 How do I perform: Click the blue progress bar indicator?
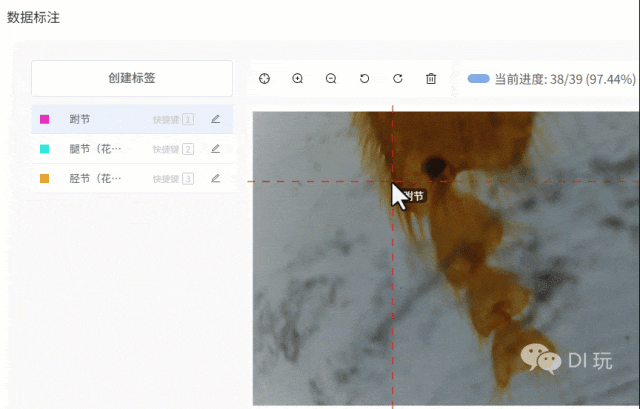(x=478, y=78)
